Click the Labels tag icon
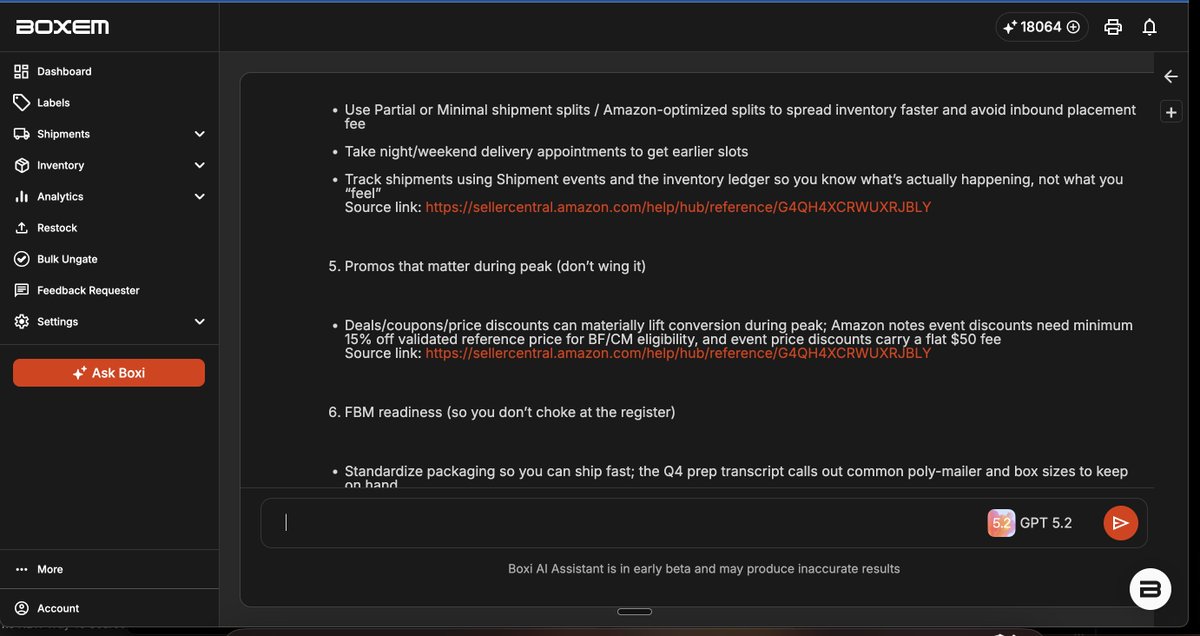The image size is (1200, 636). 21,102
